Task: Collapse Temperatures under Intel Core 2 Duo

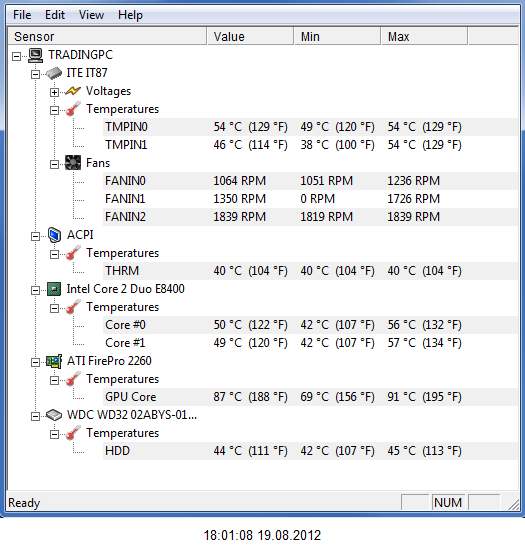Action: tap(54, 308)
